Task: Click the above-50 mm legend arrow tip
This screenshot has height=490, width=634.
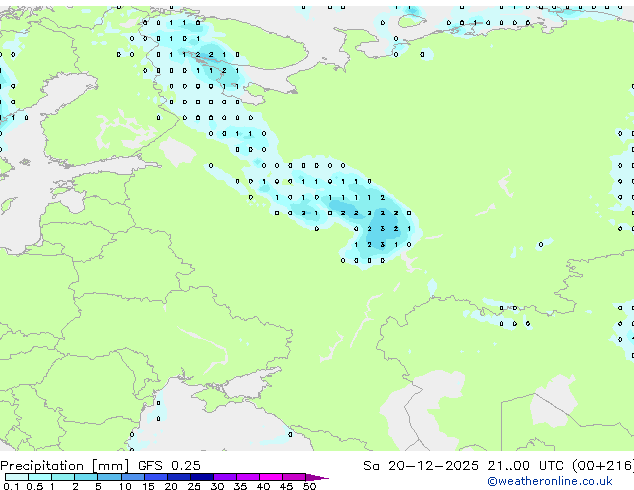Action: click(x=317, y=477)
